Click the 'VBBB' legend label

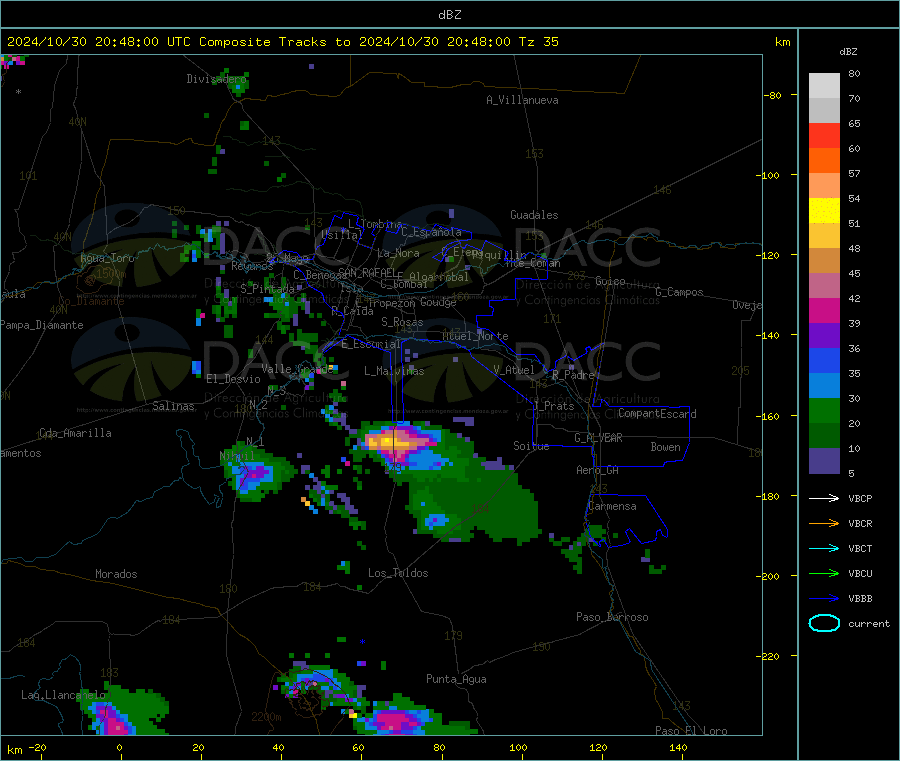point(860,598)
